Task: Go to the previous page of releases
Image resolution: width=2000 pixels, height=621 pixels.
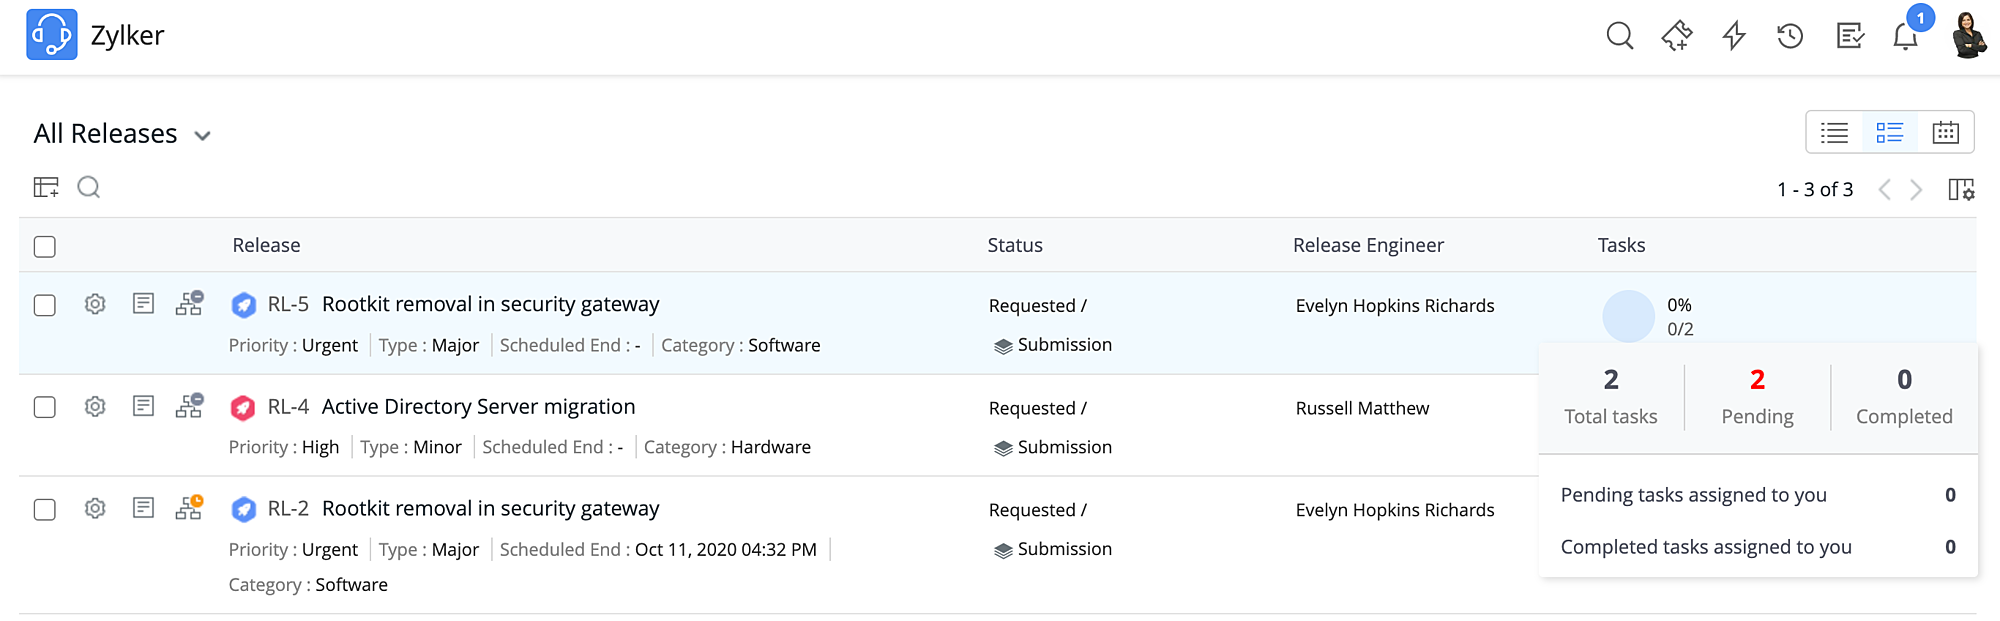Action: tap(1884, 189)
